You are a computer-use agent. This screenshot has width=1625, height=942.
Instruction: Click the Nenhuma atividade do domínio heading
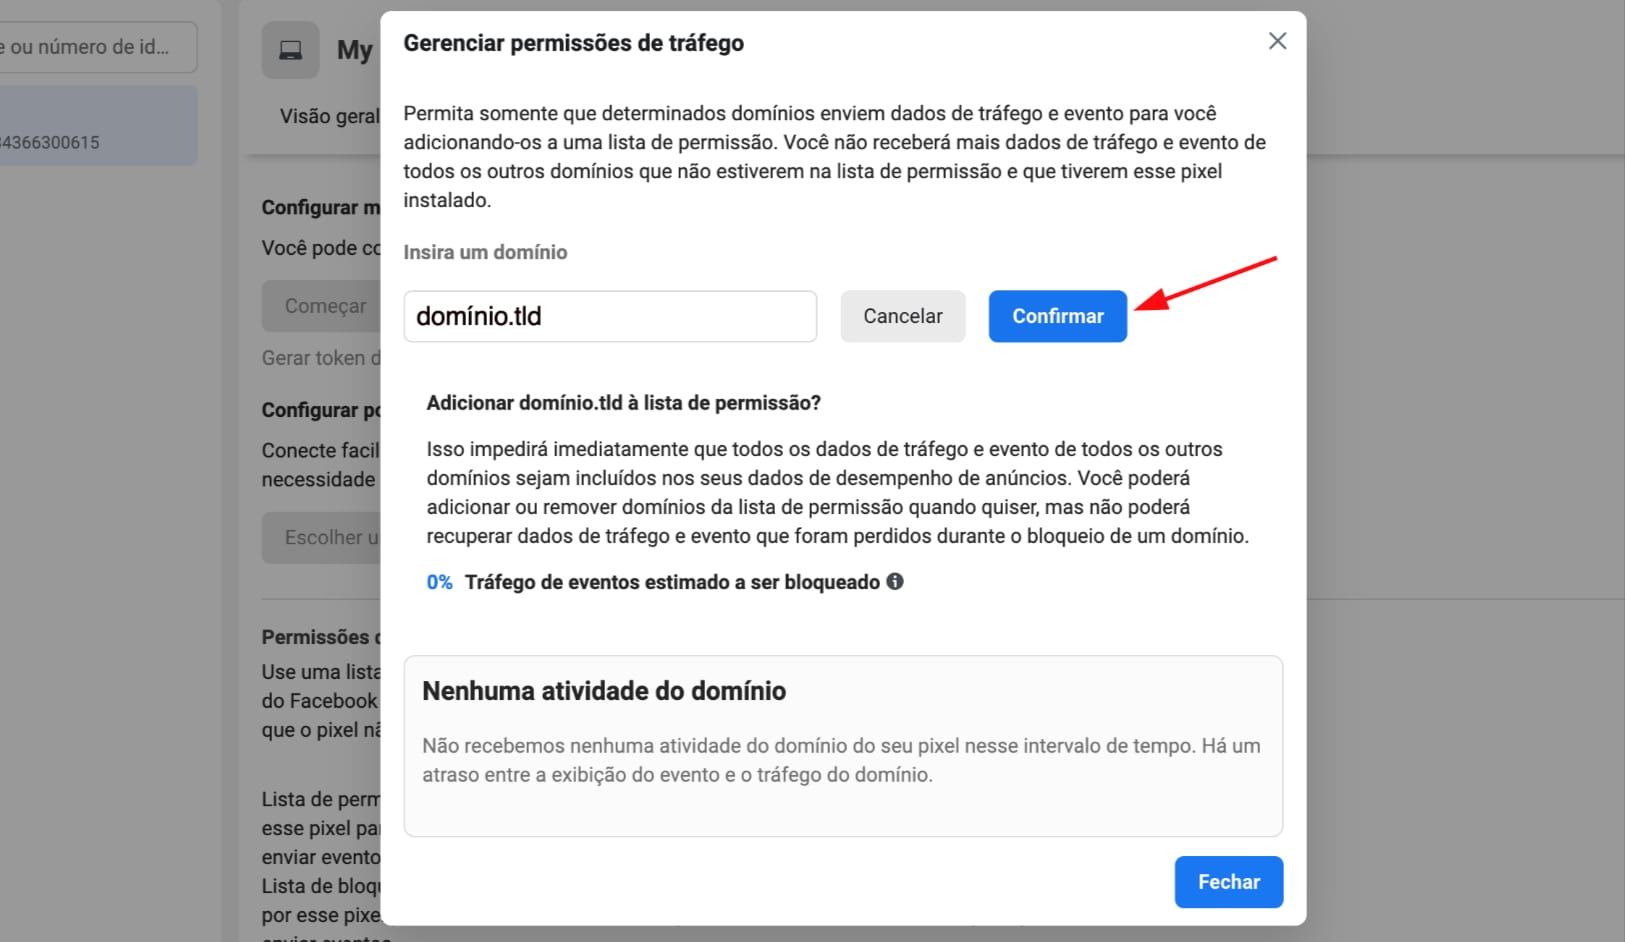click(x=604, y=691)
